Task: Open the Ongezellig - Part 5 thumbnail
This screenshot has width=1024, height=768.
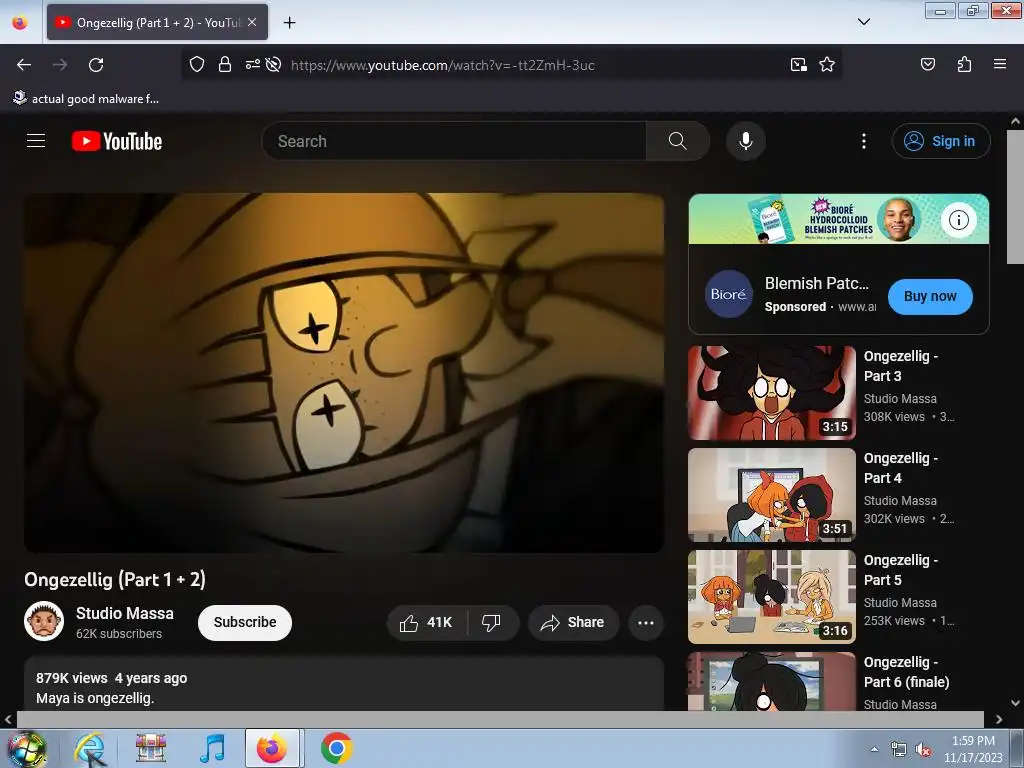Action: point(772,597)
